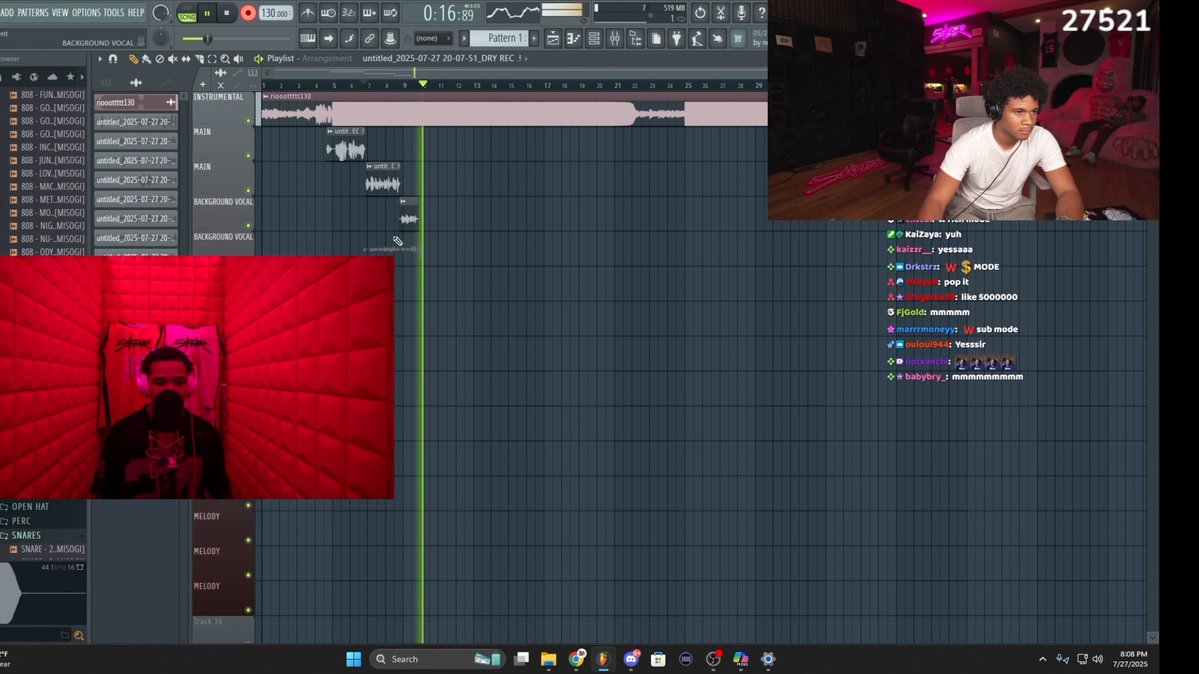
Task: Pause playback with the pause button
Action: [x=207, y=13]
